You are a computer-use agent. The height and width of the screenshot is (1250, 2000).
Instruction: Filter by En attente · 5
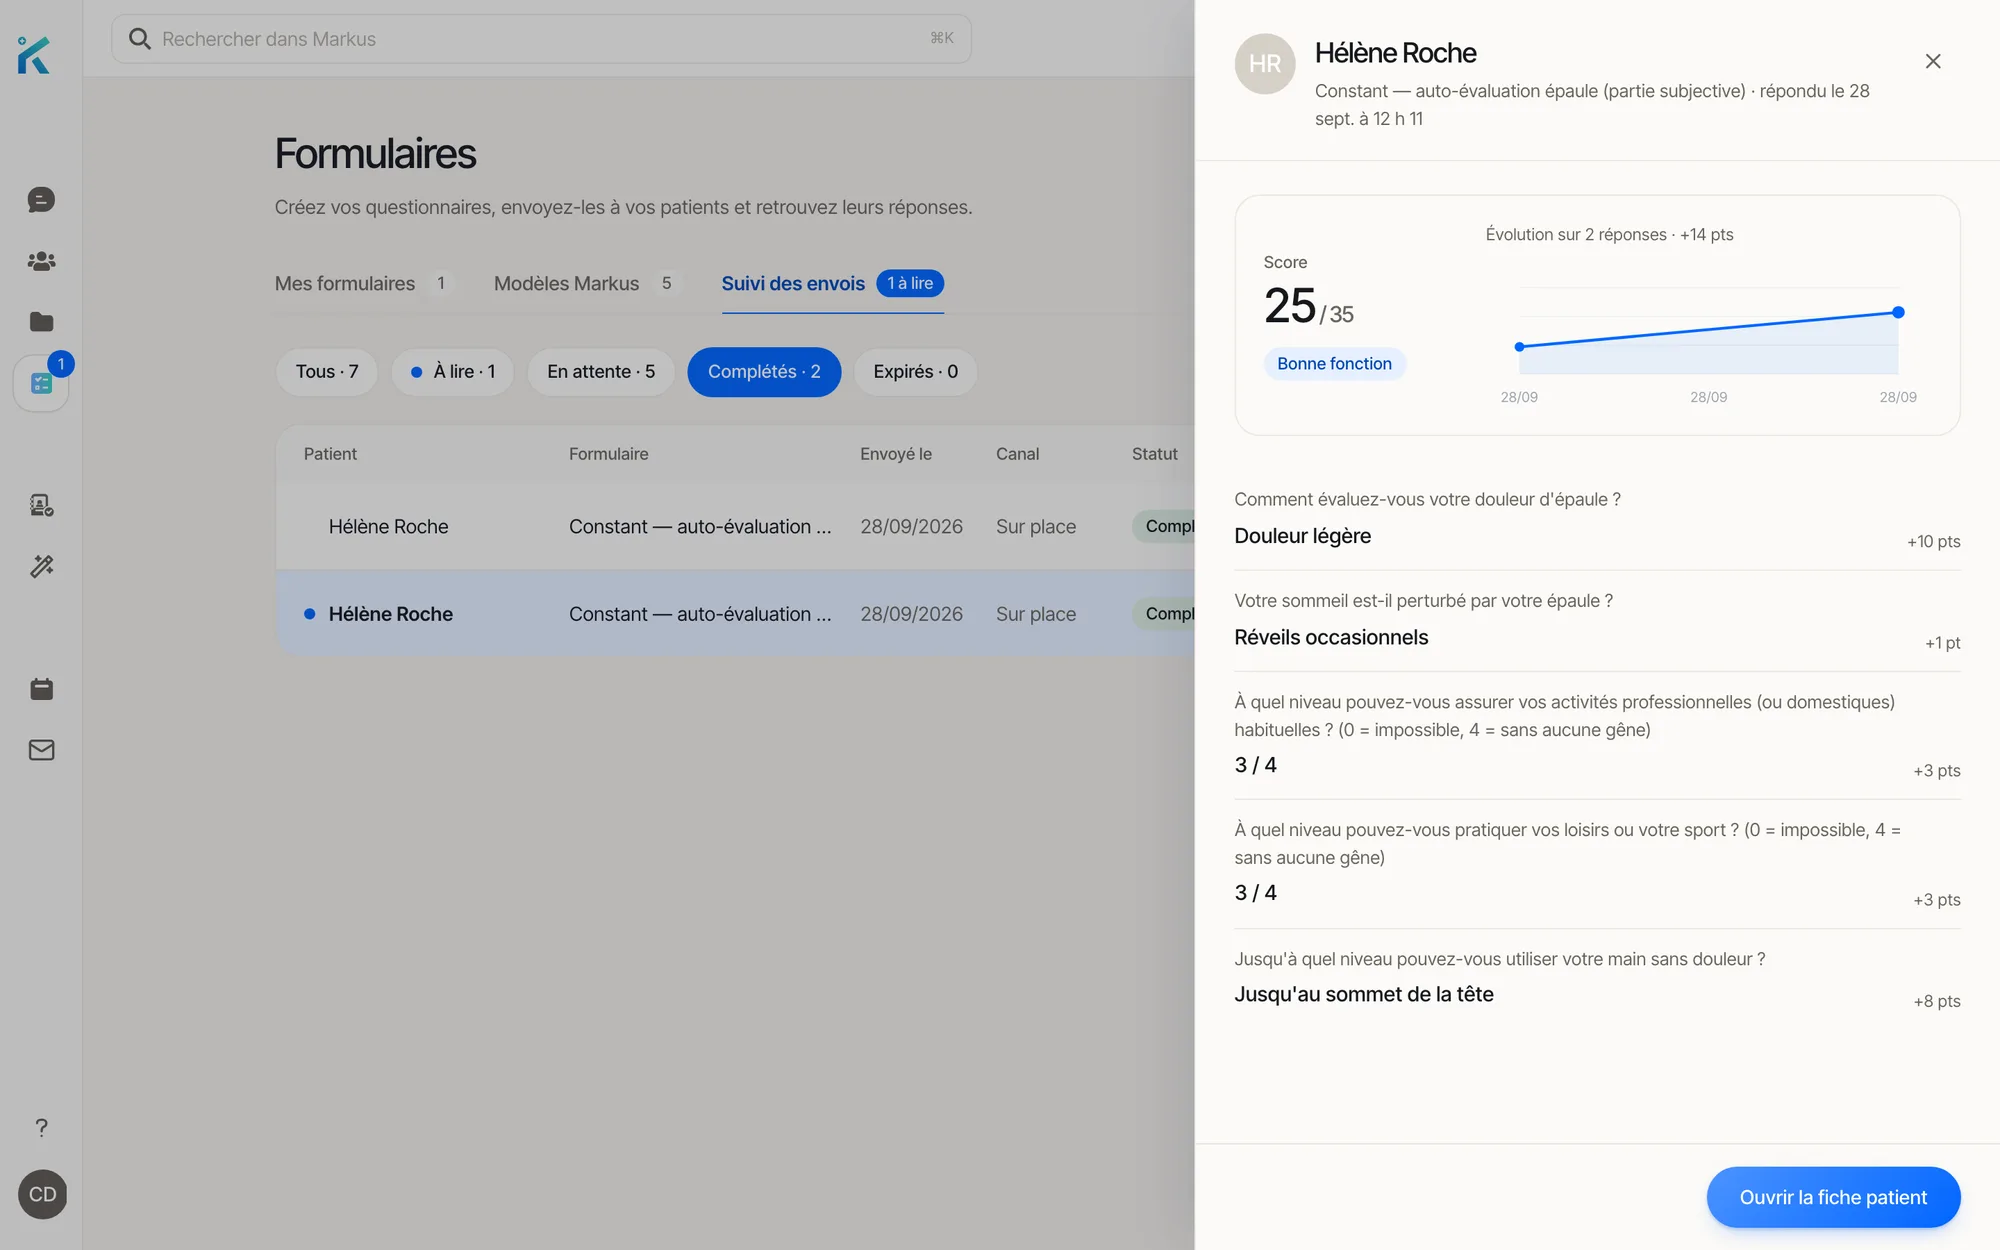tap(601, 372)
